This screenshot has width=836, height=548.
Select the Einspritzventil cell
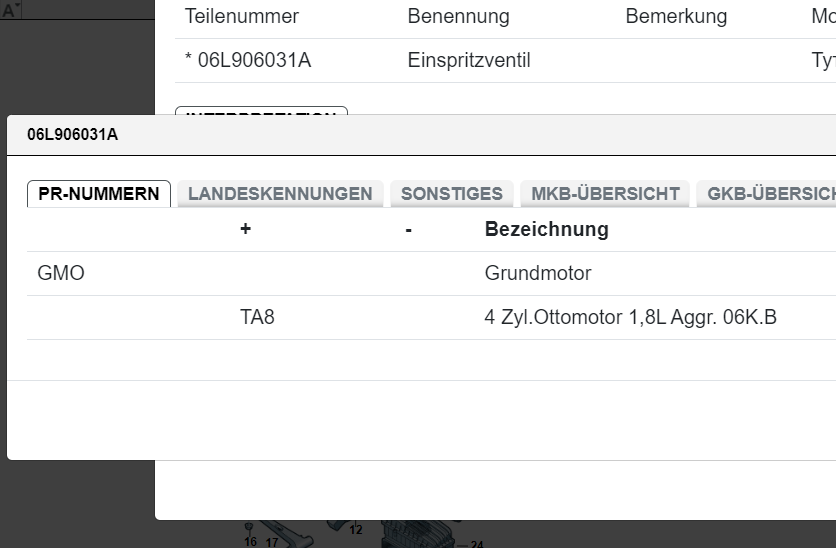click(x=469, y=61)
